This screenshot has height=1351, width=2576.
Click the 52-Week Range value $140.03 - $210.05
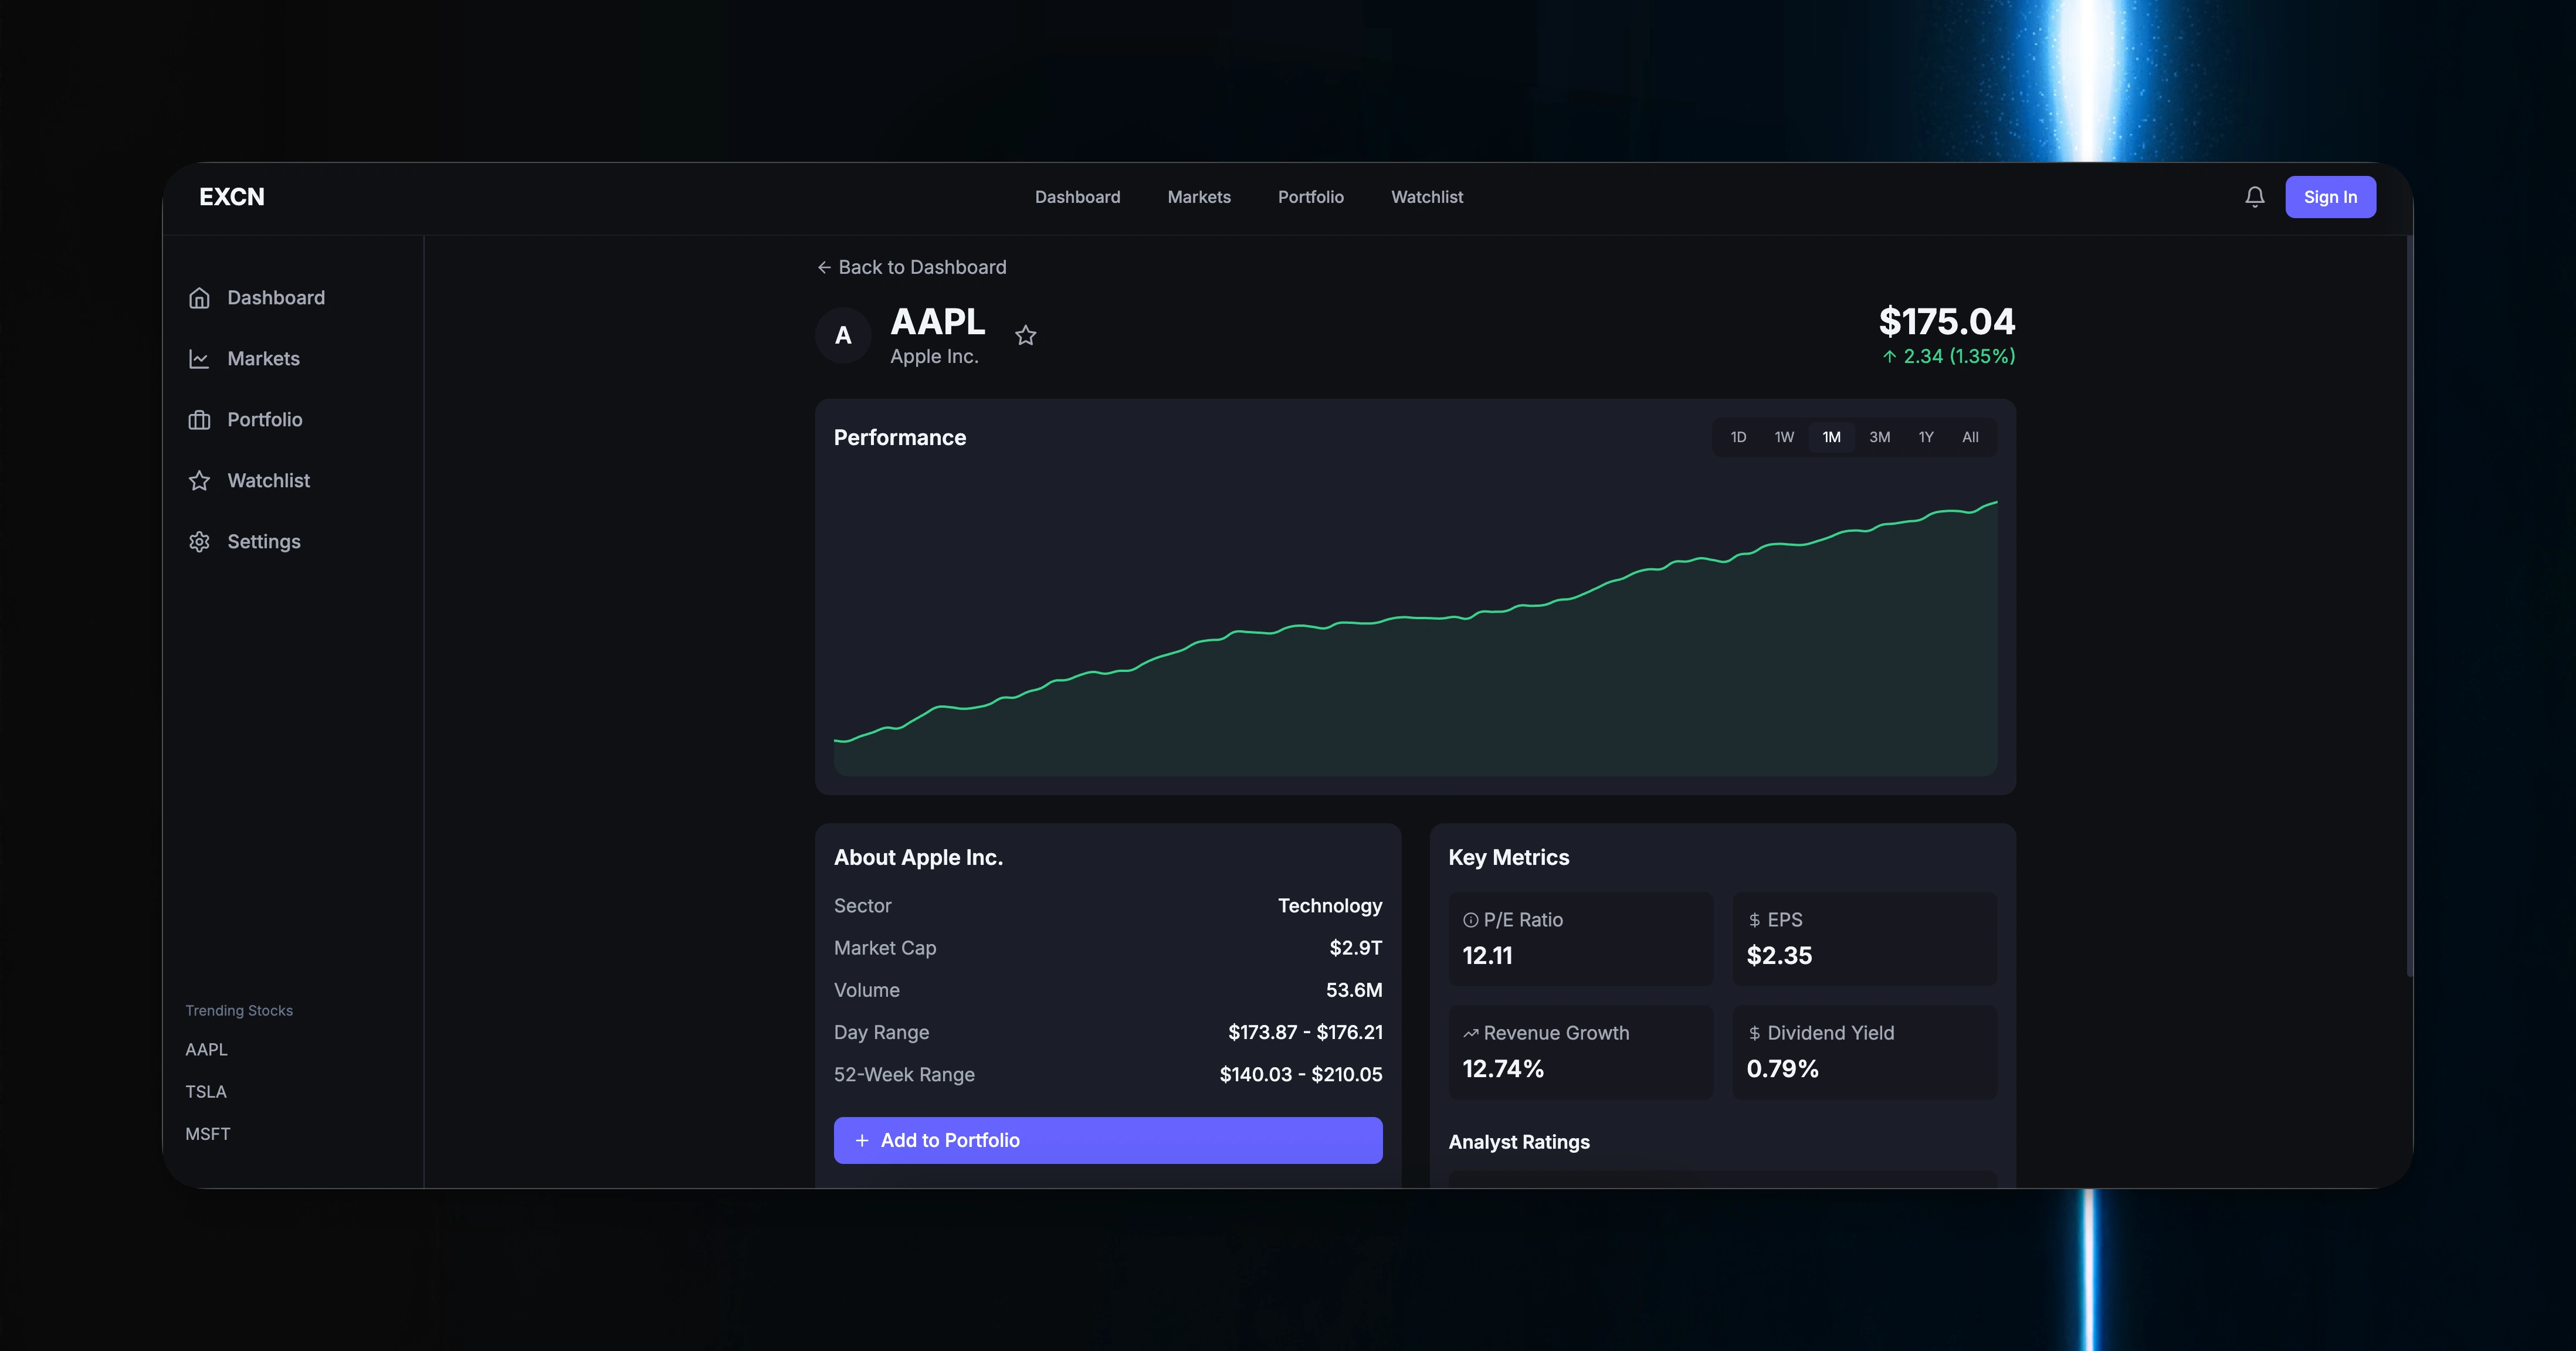(x=1301, y=1075)
